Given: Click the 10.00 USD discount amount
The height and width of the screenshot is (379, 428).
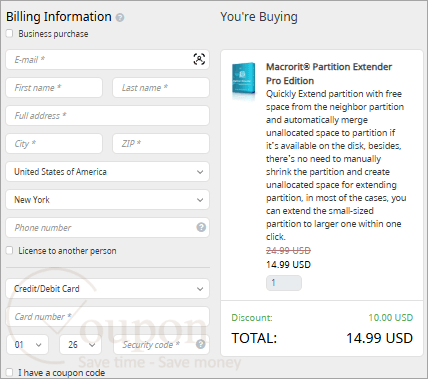Looking at the screenshot, I should pos(390,317).
